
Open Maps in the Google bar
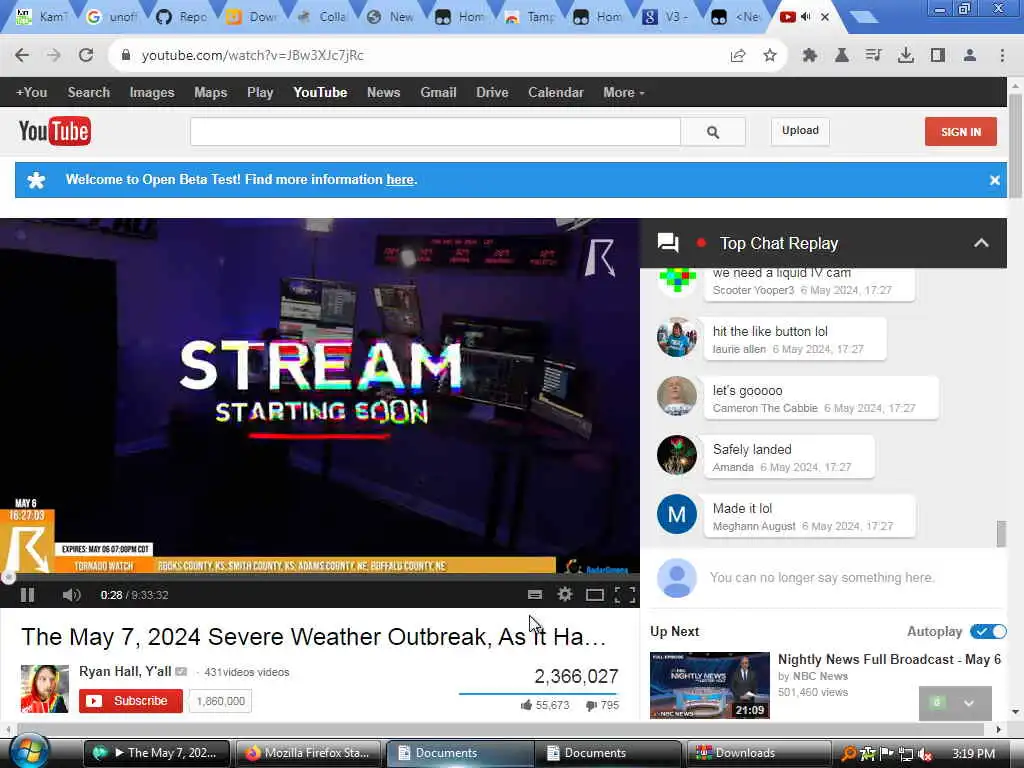click(x=210, y=93)
